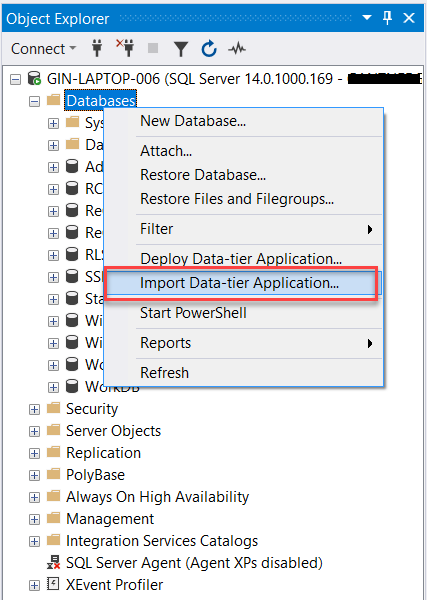Click the database cylinder icon beside Sta

72,298
